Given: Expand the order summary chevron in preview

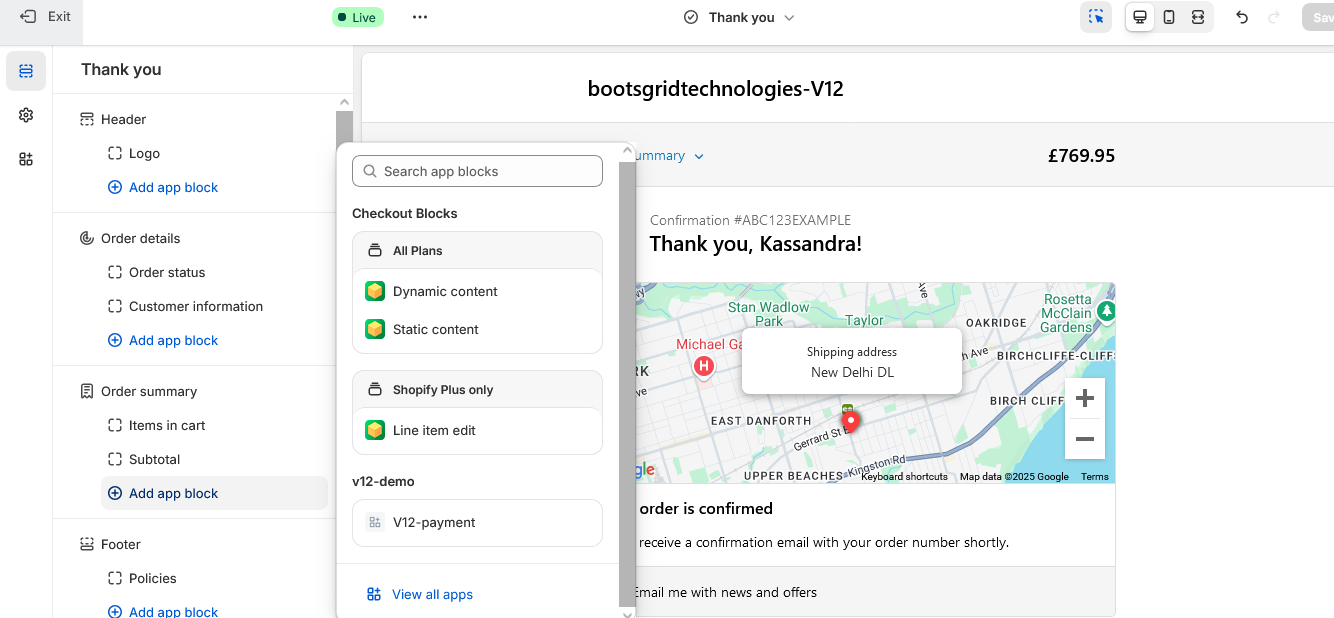Looking at the screenshot, I should click(x=699, y=156).
